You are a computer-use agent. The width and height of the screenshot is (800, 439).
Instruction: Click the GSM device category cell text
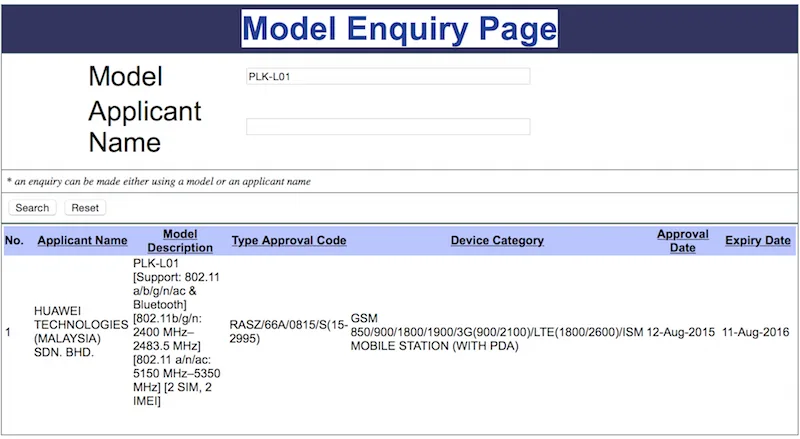pos(497,332)
